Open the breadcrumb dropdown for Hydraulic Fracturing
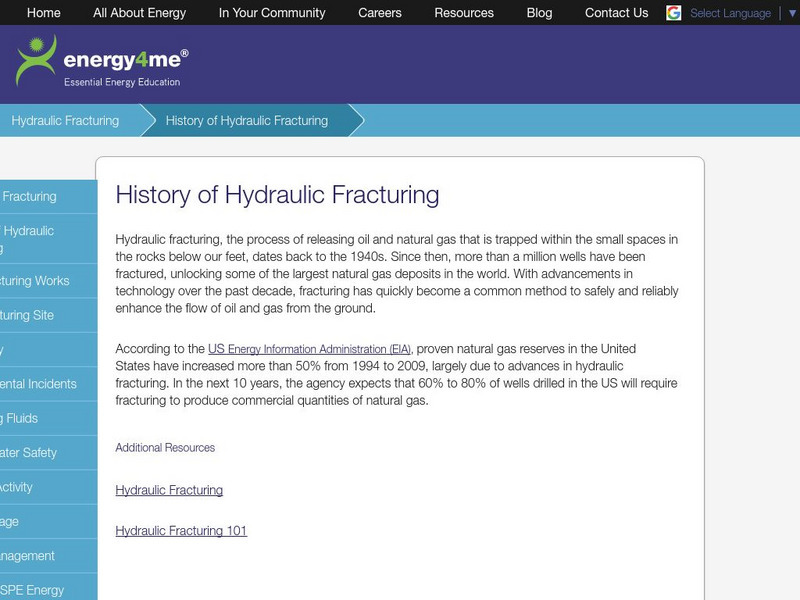This screenshot has height=600, width=800. point(66,120)
